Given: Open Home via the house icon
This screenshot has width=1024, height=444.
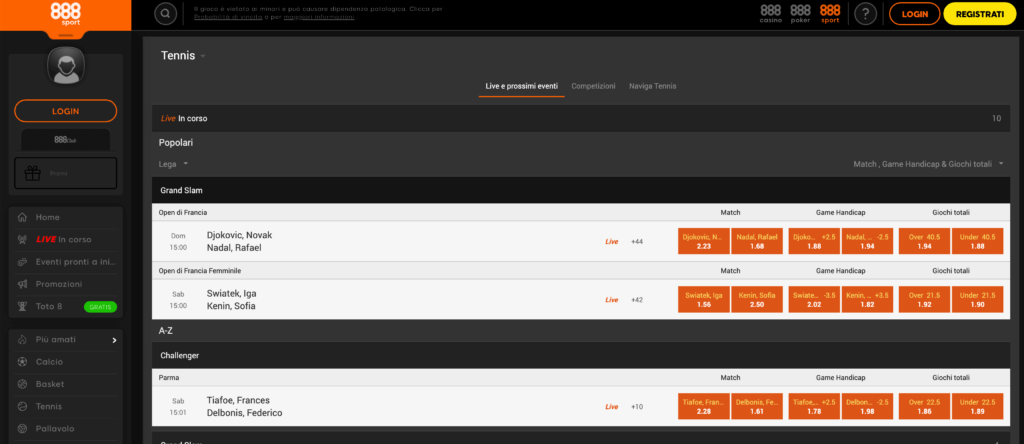Looking at the screenshot, I should 23,217.
